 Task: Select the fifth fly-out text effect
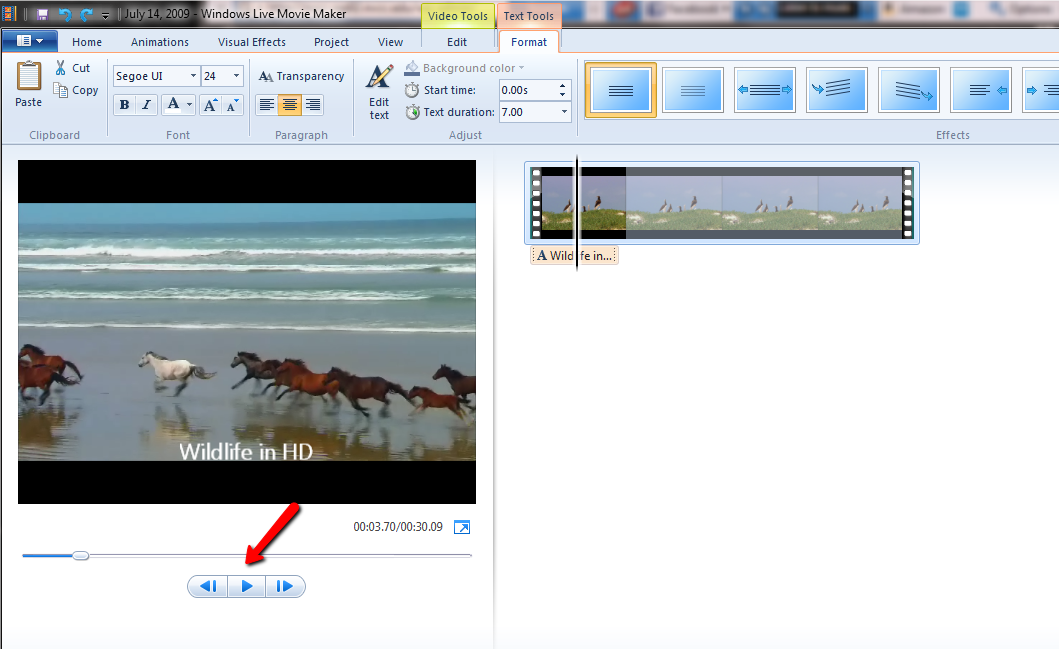[x=908, y=90]
